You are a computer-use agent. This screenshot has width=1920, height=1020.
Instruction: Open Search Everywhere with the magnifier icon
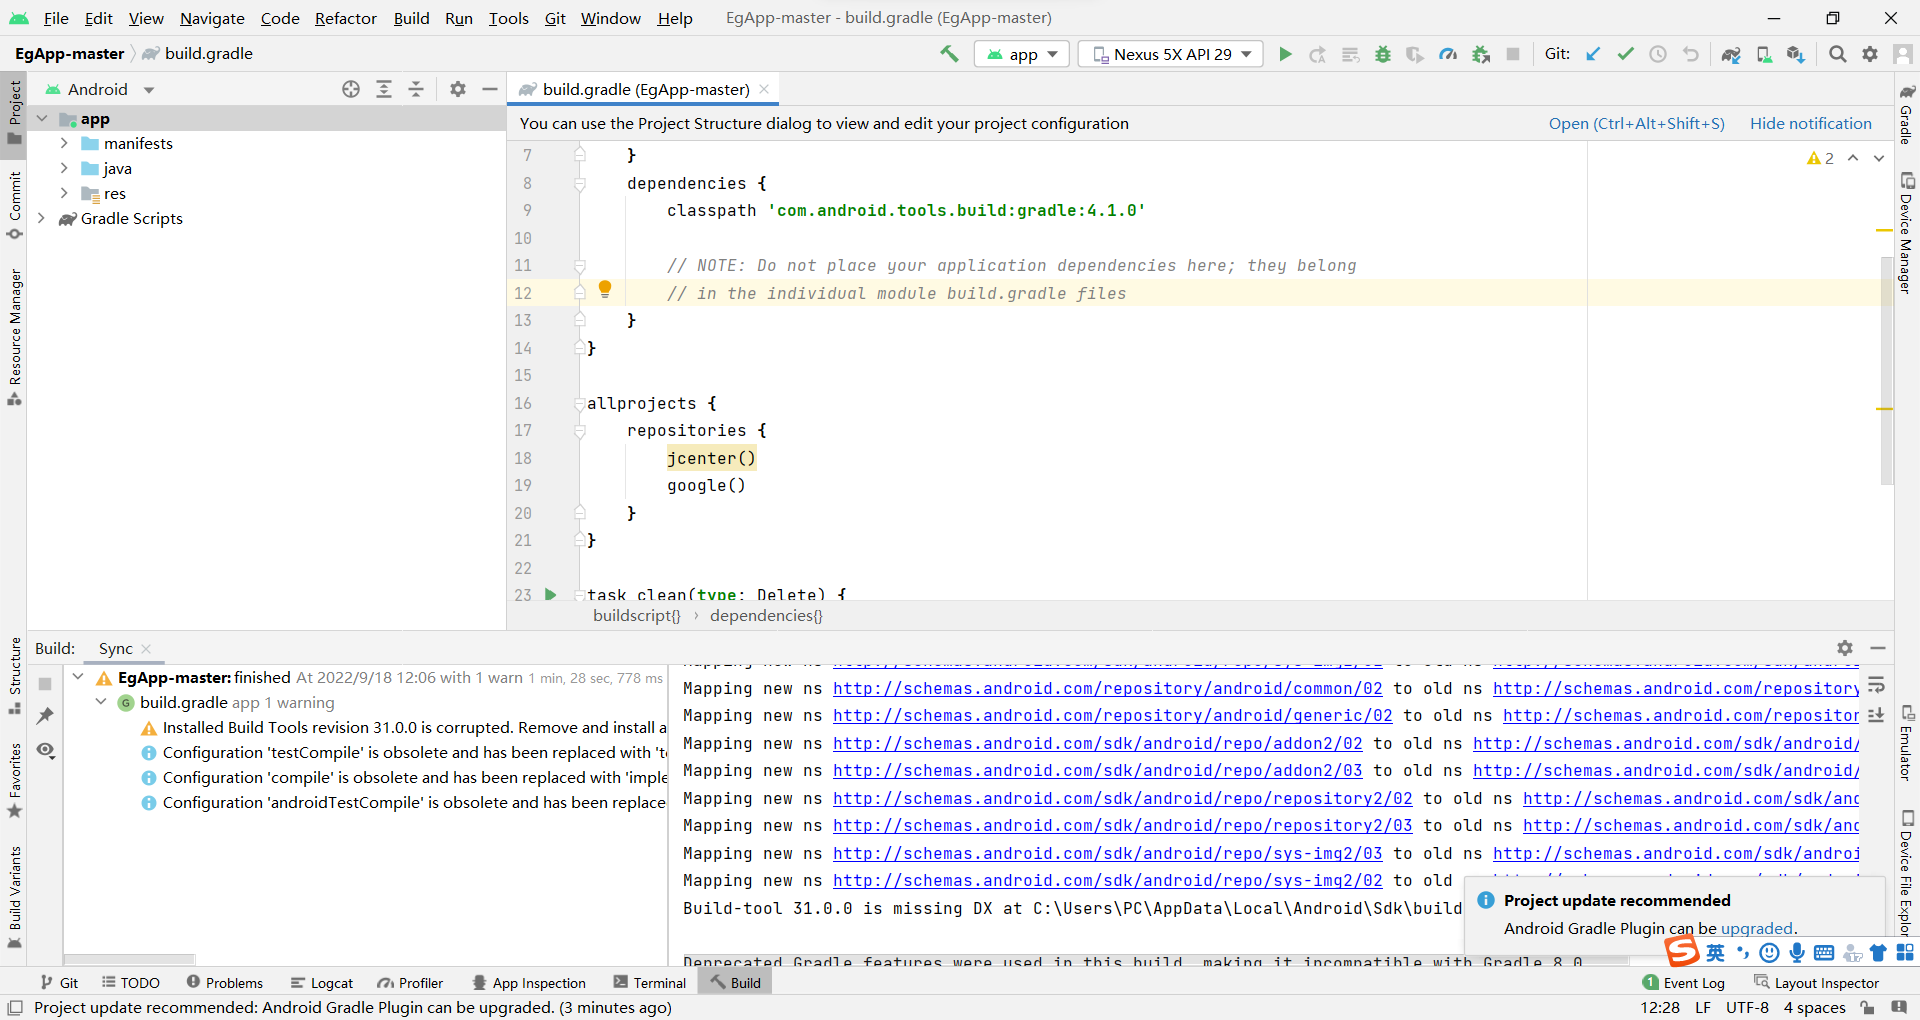[x=1837, y=54]
